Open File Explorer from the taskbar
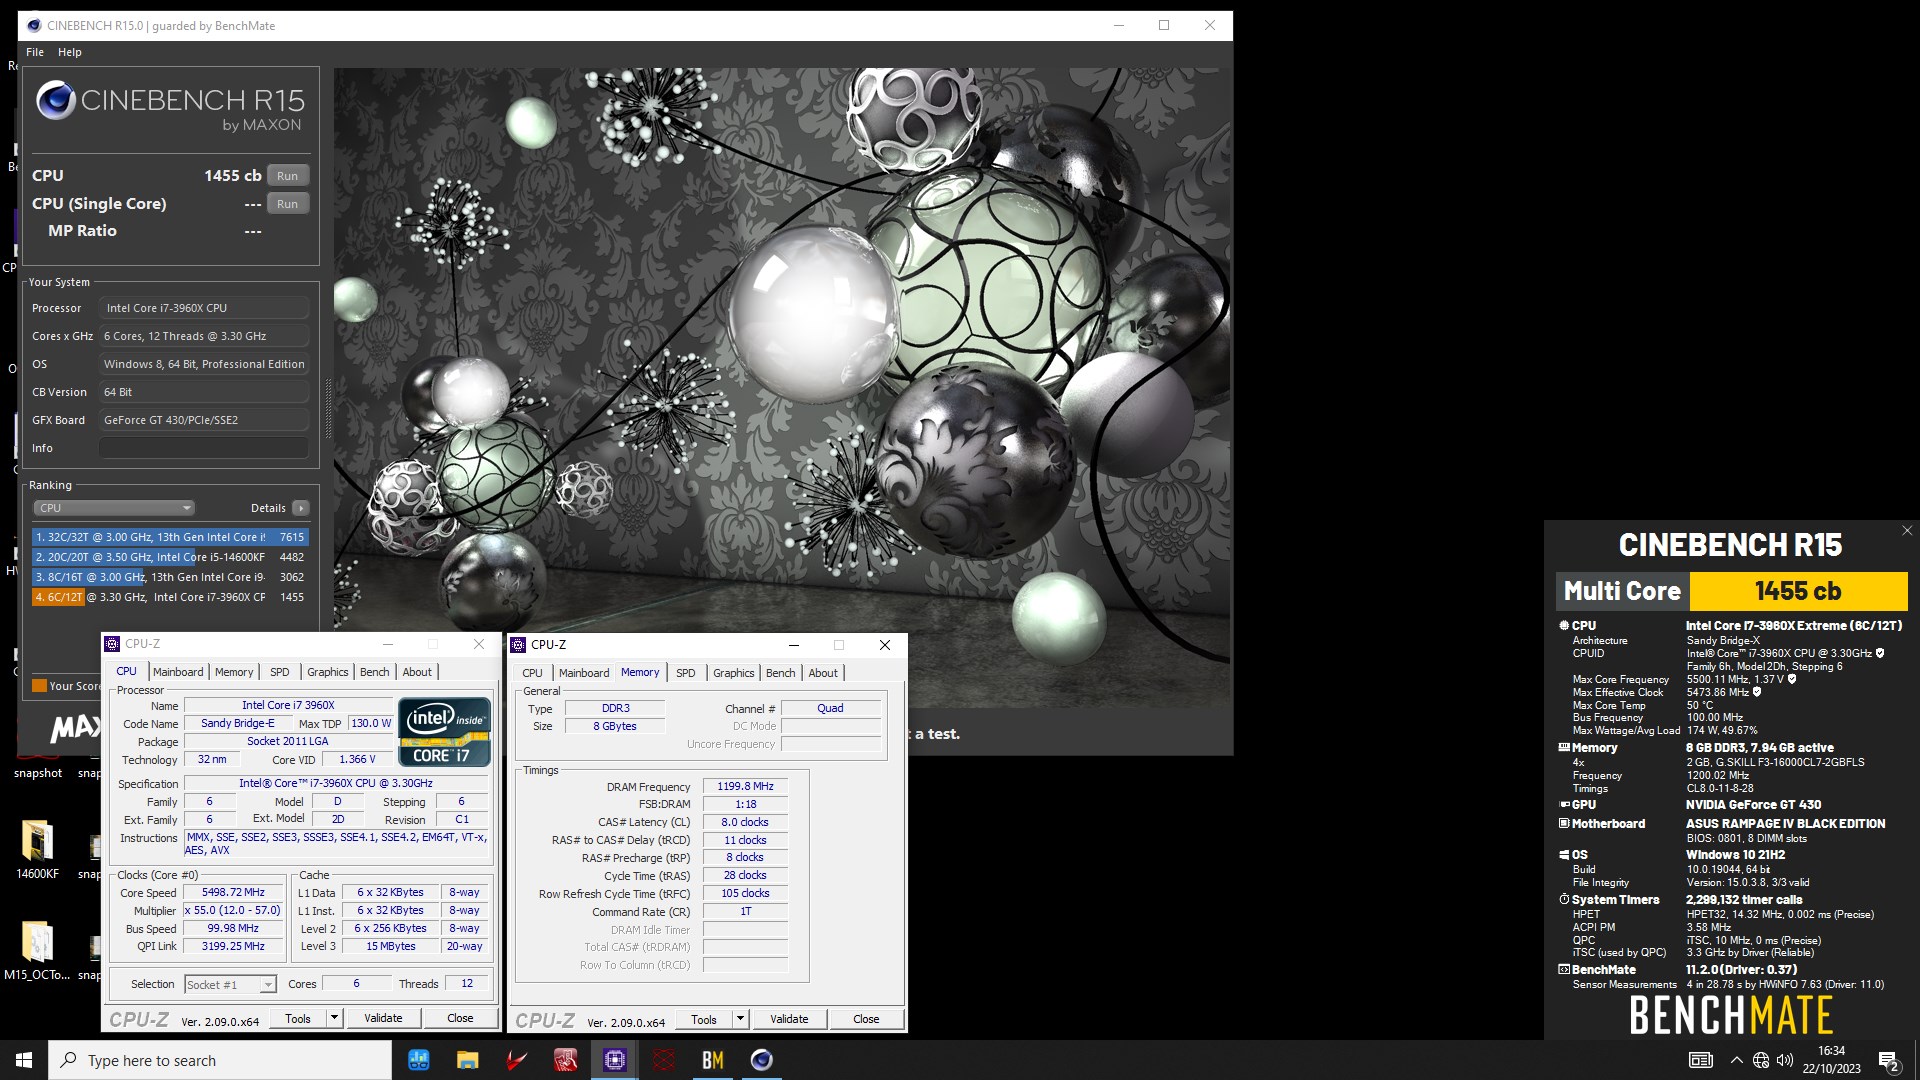The height and width of the screenshot is (1080, 1920). click(467, 1060)
